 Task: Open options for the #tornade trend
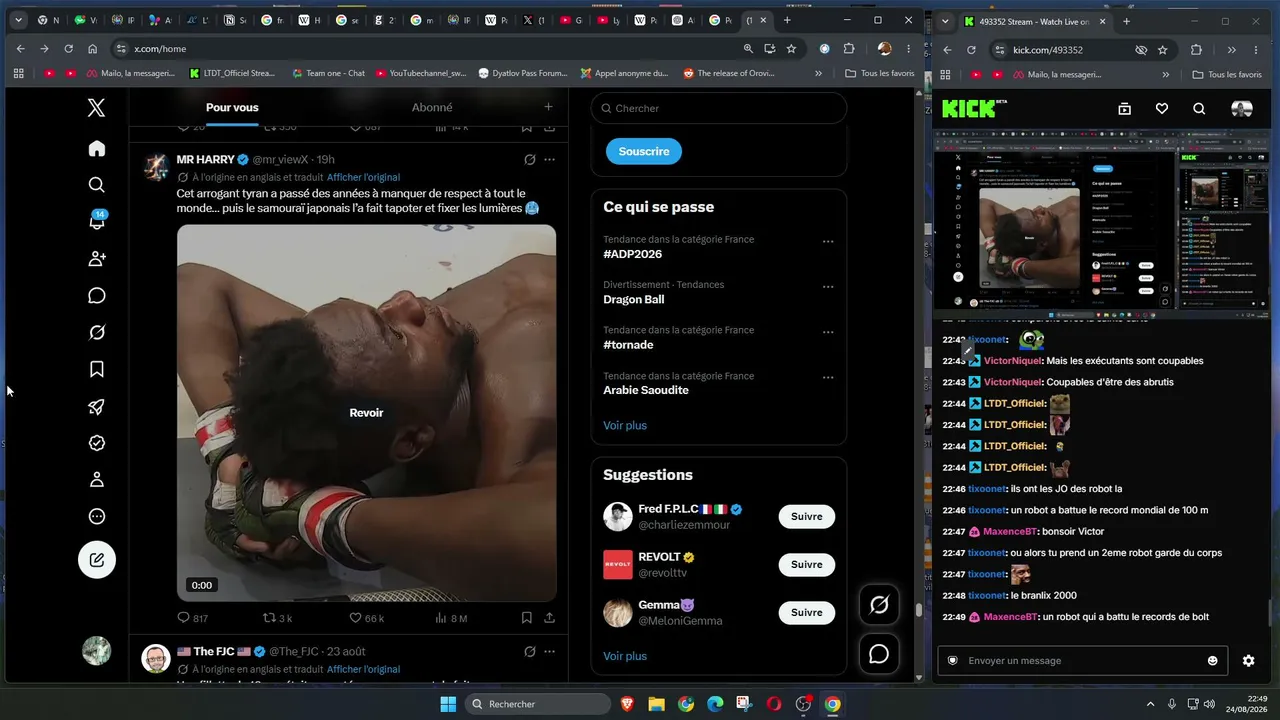828,332
